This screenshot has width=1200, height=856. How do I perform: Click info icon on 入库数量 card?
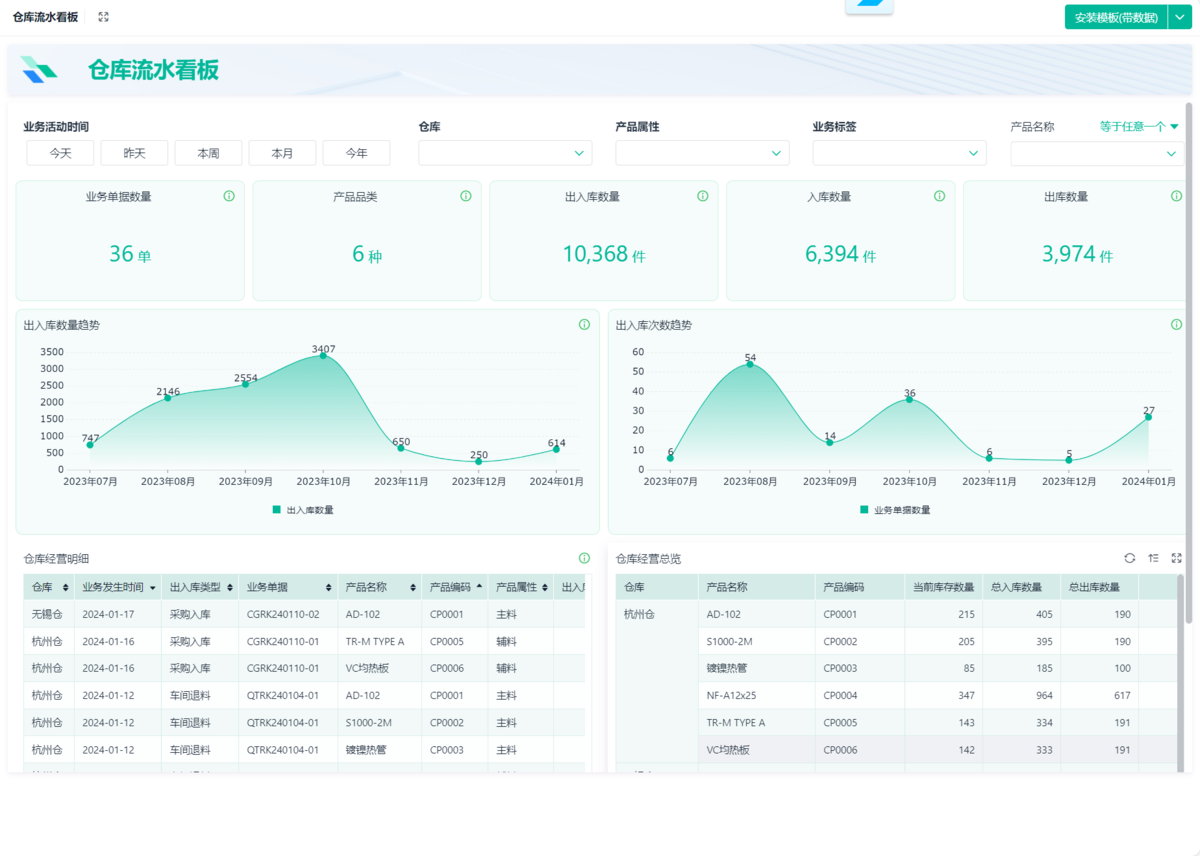click(939, 196)
